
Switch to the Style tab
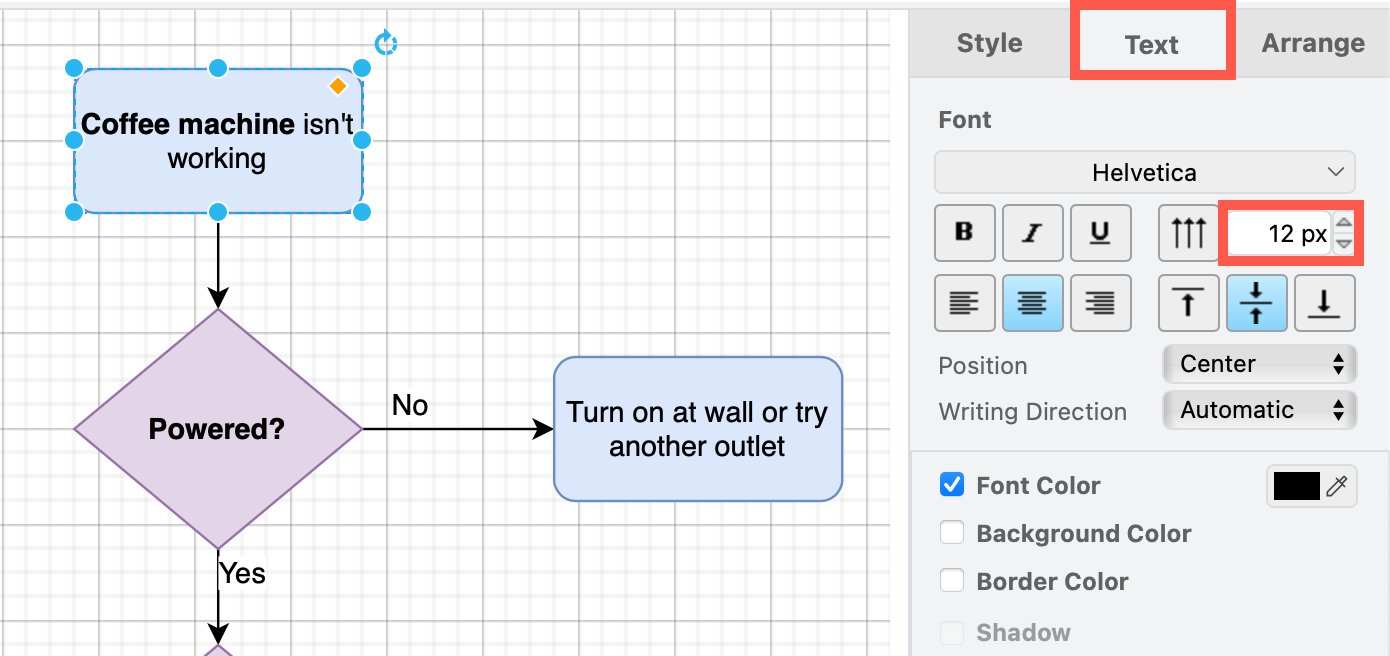tap(987, 42)
